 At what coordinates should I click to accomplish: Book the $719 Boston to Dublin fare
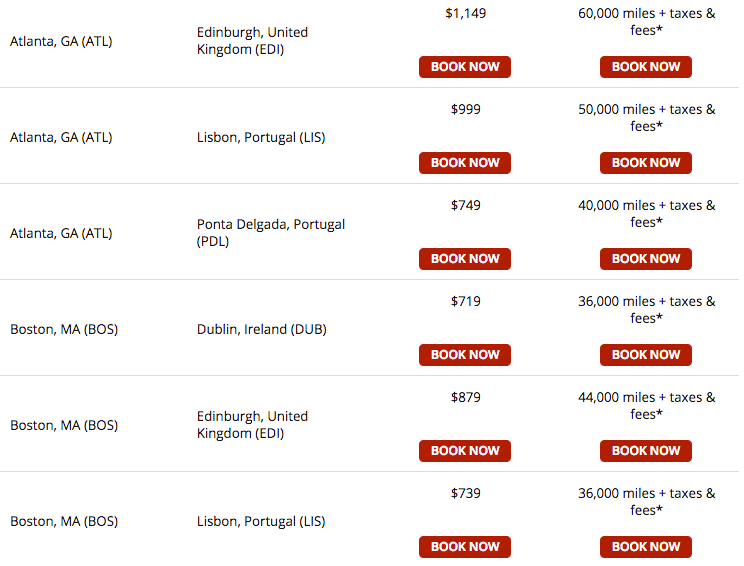pyautogui.click(x=465, y=355)
